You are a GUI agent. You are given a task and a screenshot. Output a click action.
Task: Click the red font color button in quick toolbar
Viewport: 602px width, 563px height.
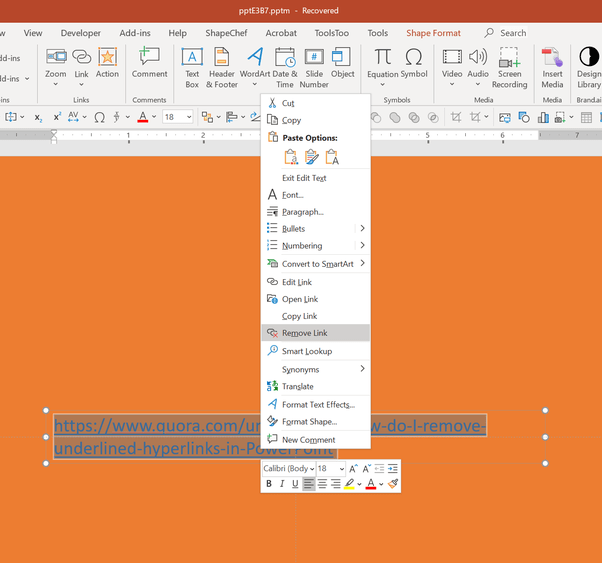tap(143, 117)
